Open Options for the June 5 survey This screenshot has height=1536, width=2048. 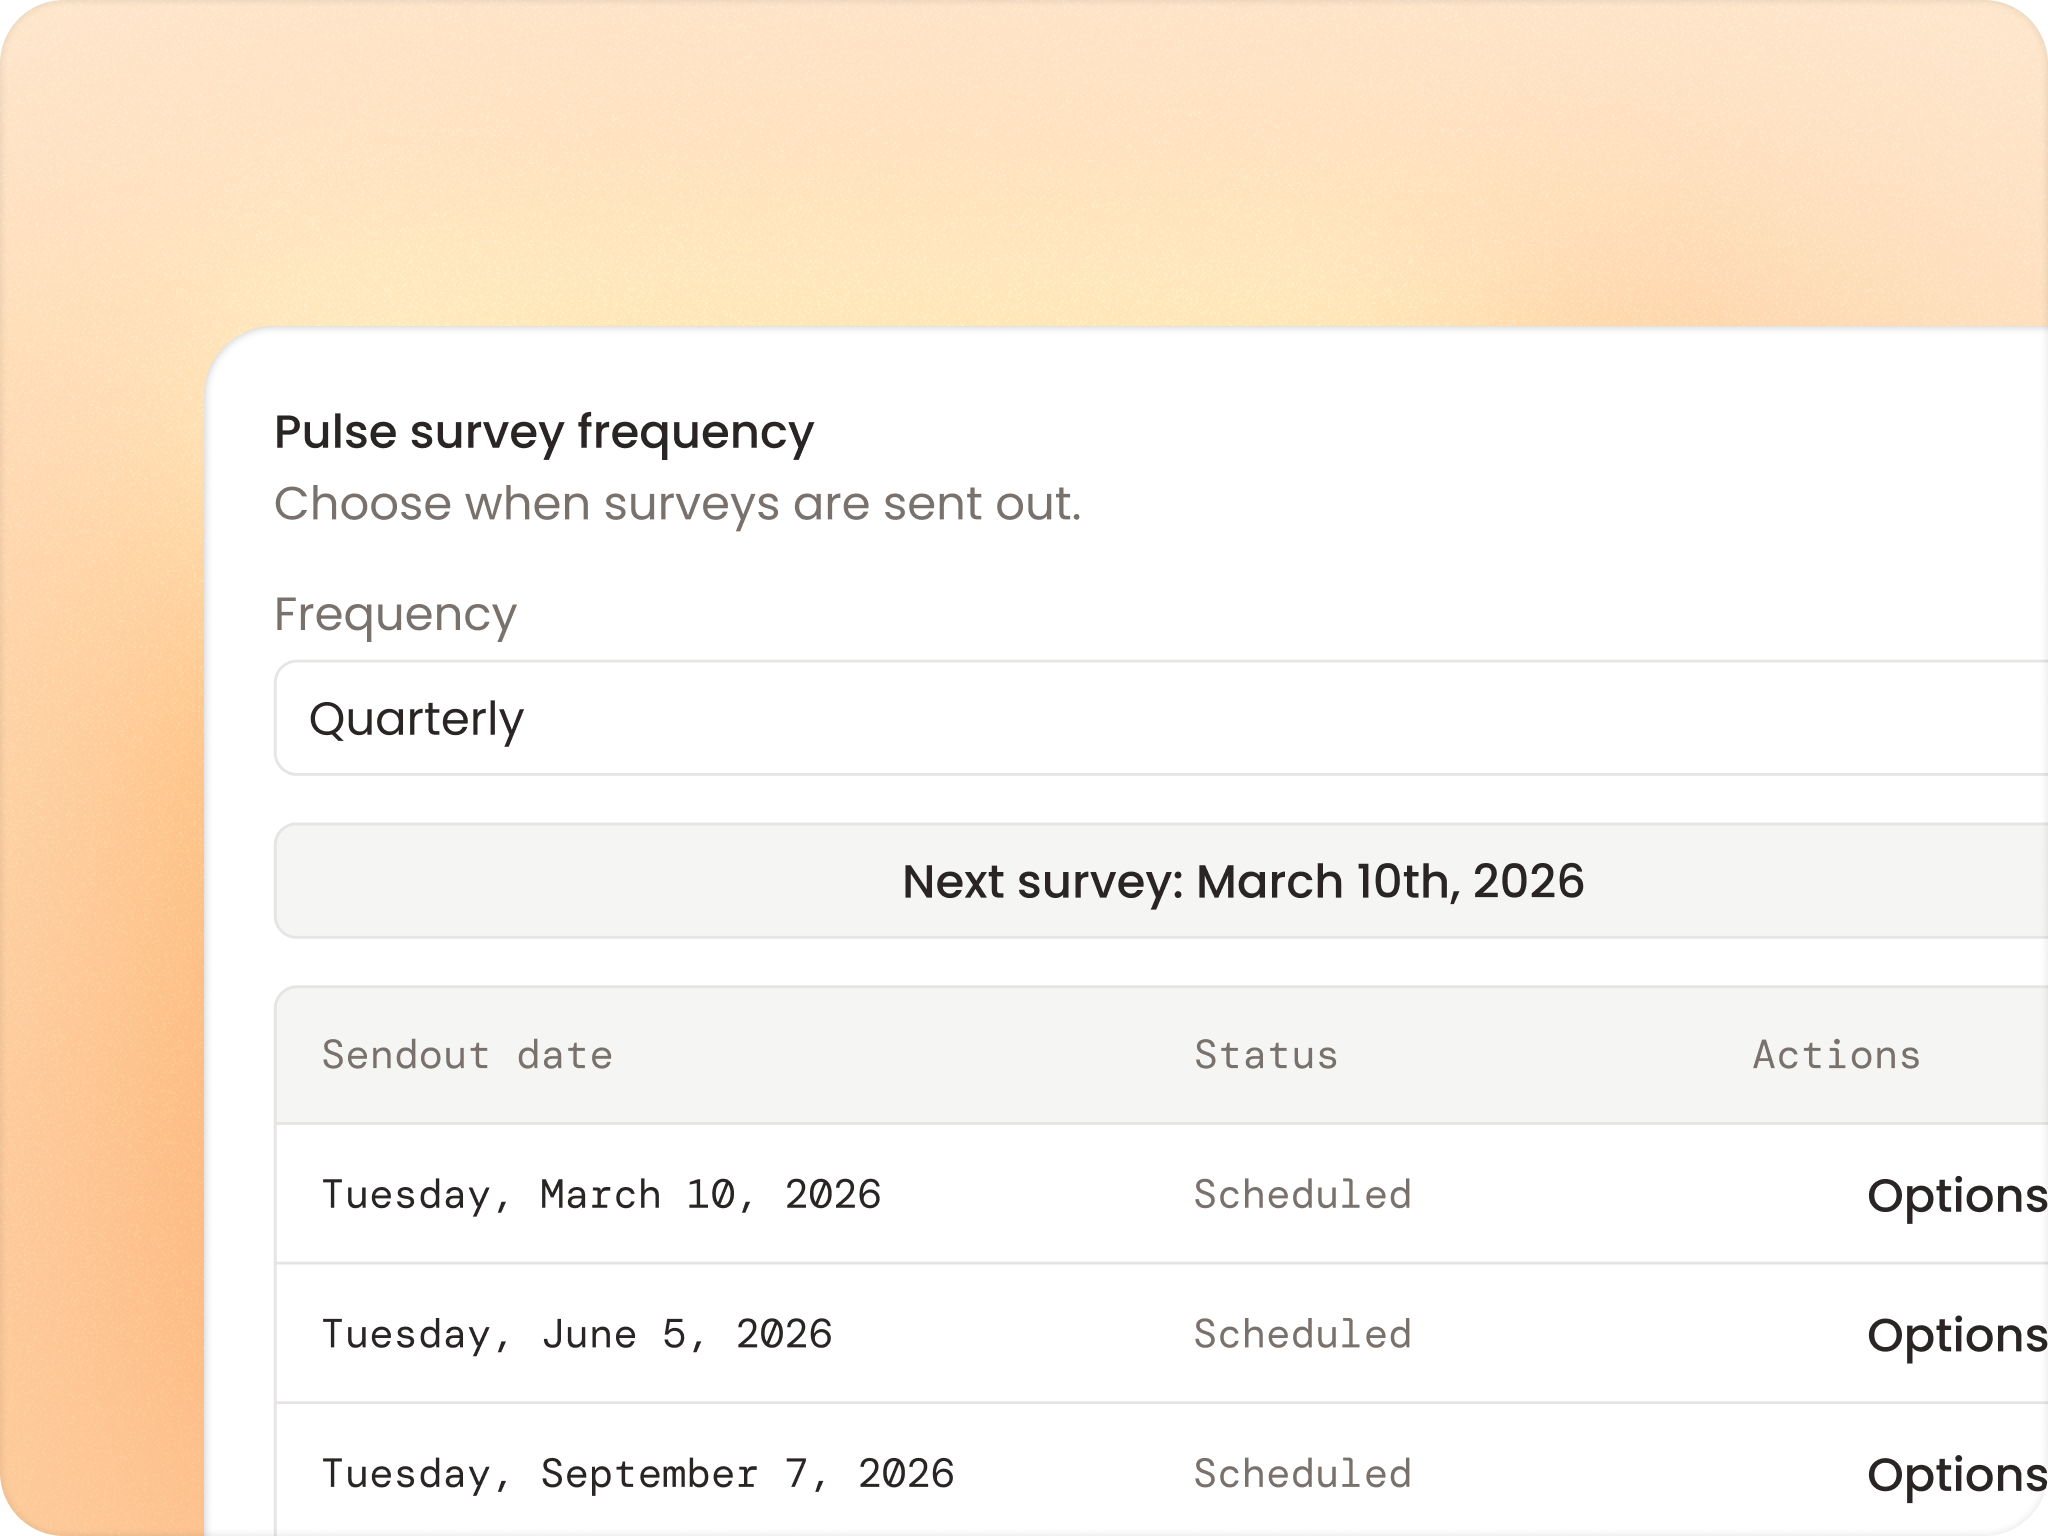click(1955, 1335)
